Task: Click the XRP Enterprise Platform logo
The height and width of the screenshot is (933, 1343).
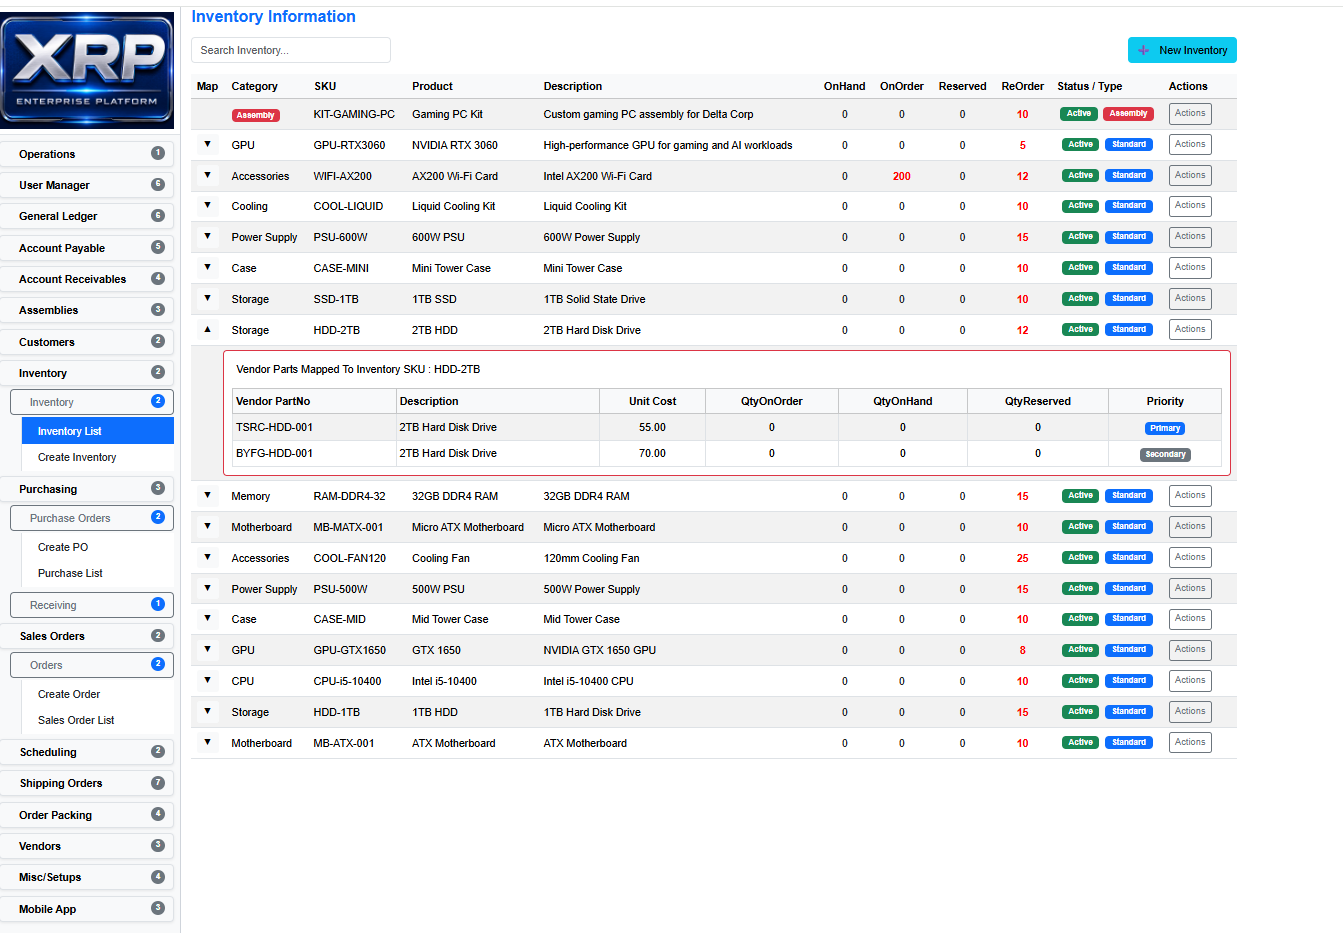Action: 87,70
